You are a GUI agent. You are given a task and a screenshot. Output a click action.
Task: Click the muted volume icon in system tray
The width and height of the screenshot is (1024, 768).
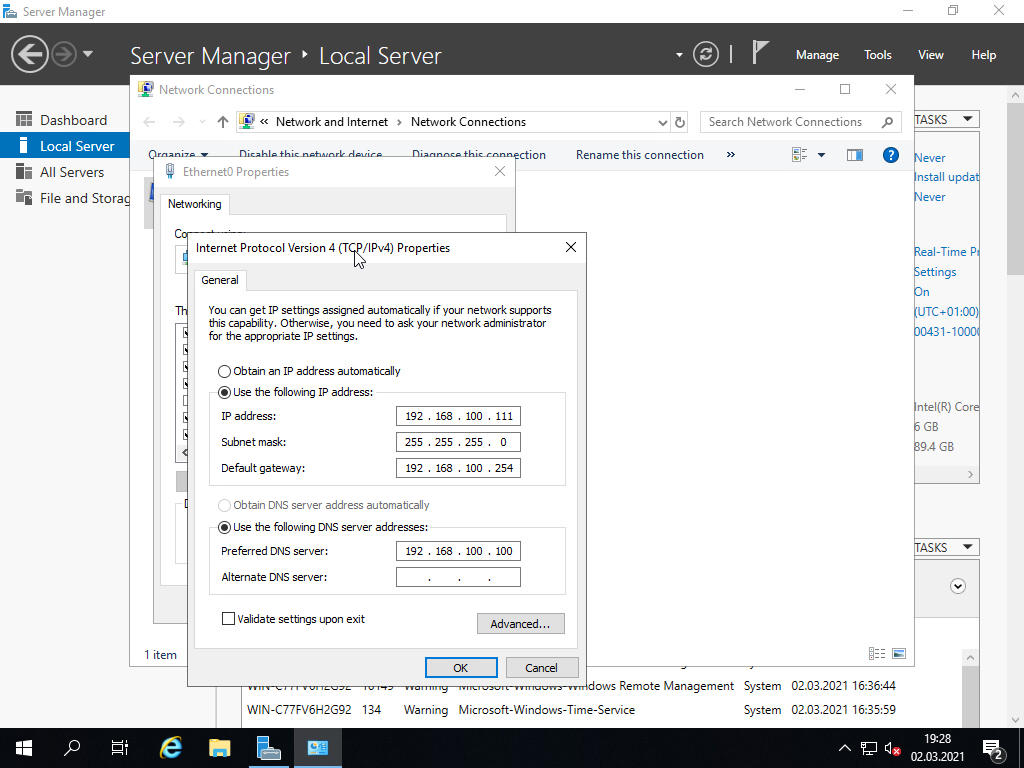[890, 747]
